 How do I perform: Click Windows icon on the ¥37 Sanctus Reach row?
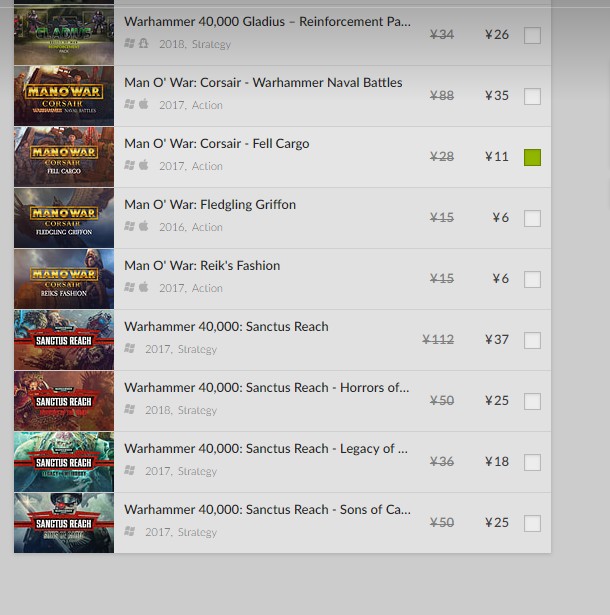click(x=129, y=348)
